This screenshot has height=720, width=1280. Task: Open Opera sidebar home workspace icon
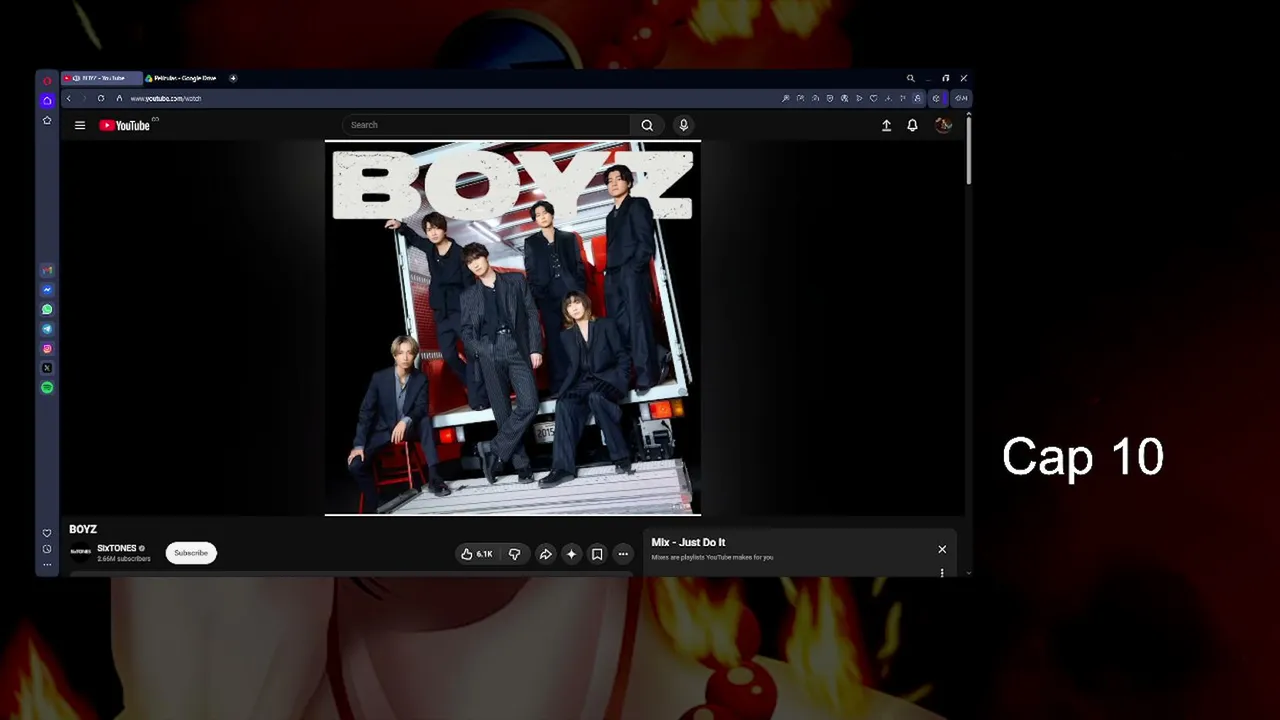click(x=47, y=100)
